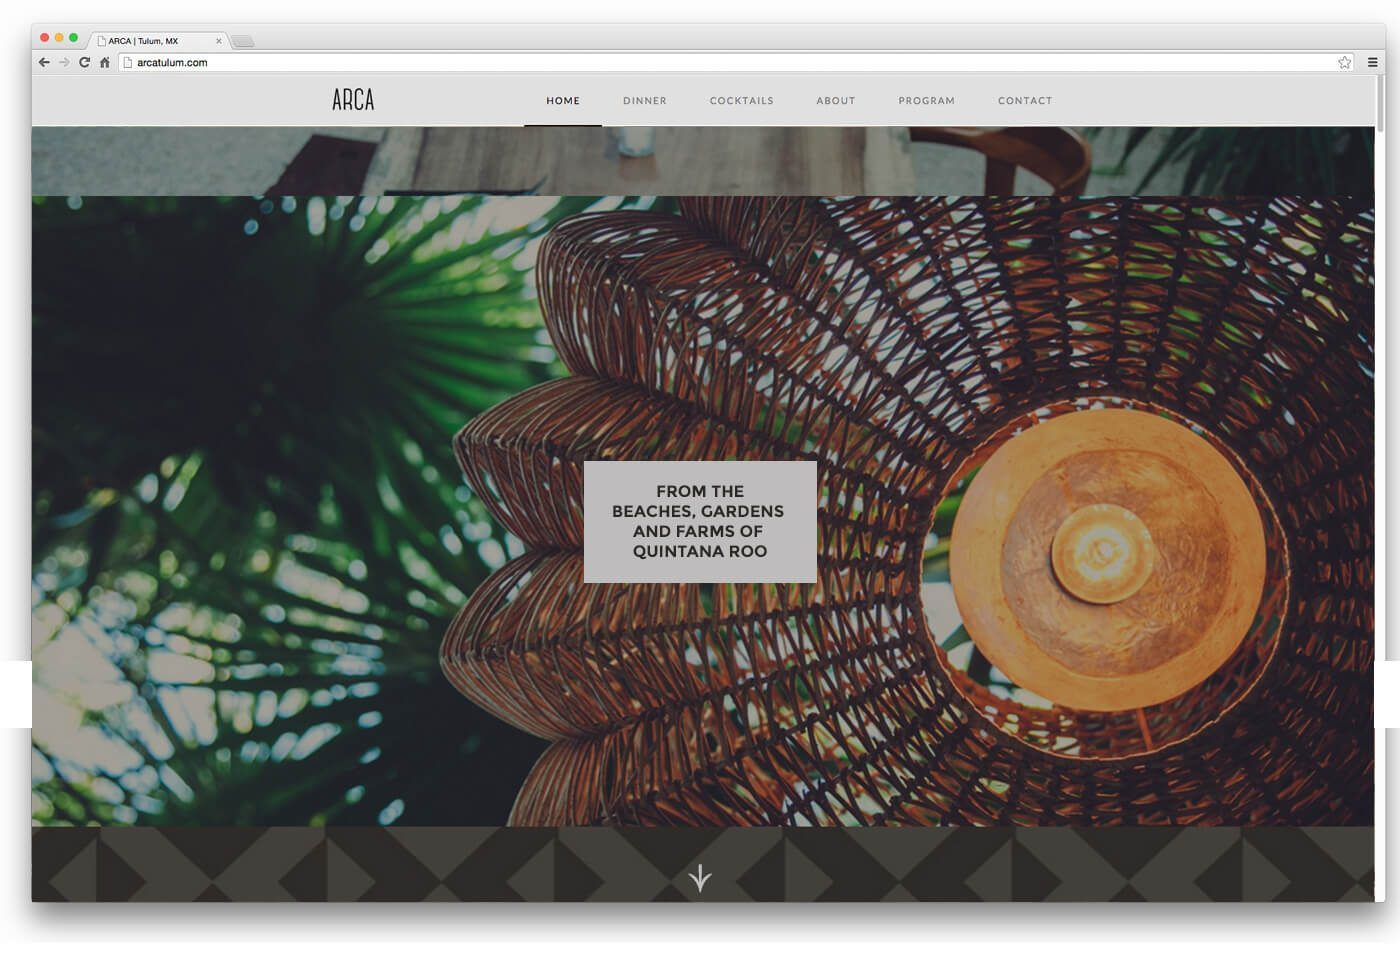Click the scroll-down arrow below the hero image
The height and width of the screenshot is (958, 1400).
[700, 878]
